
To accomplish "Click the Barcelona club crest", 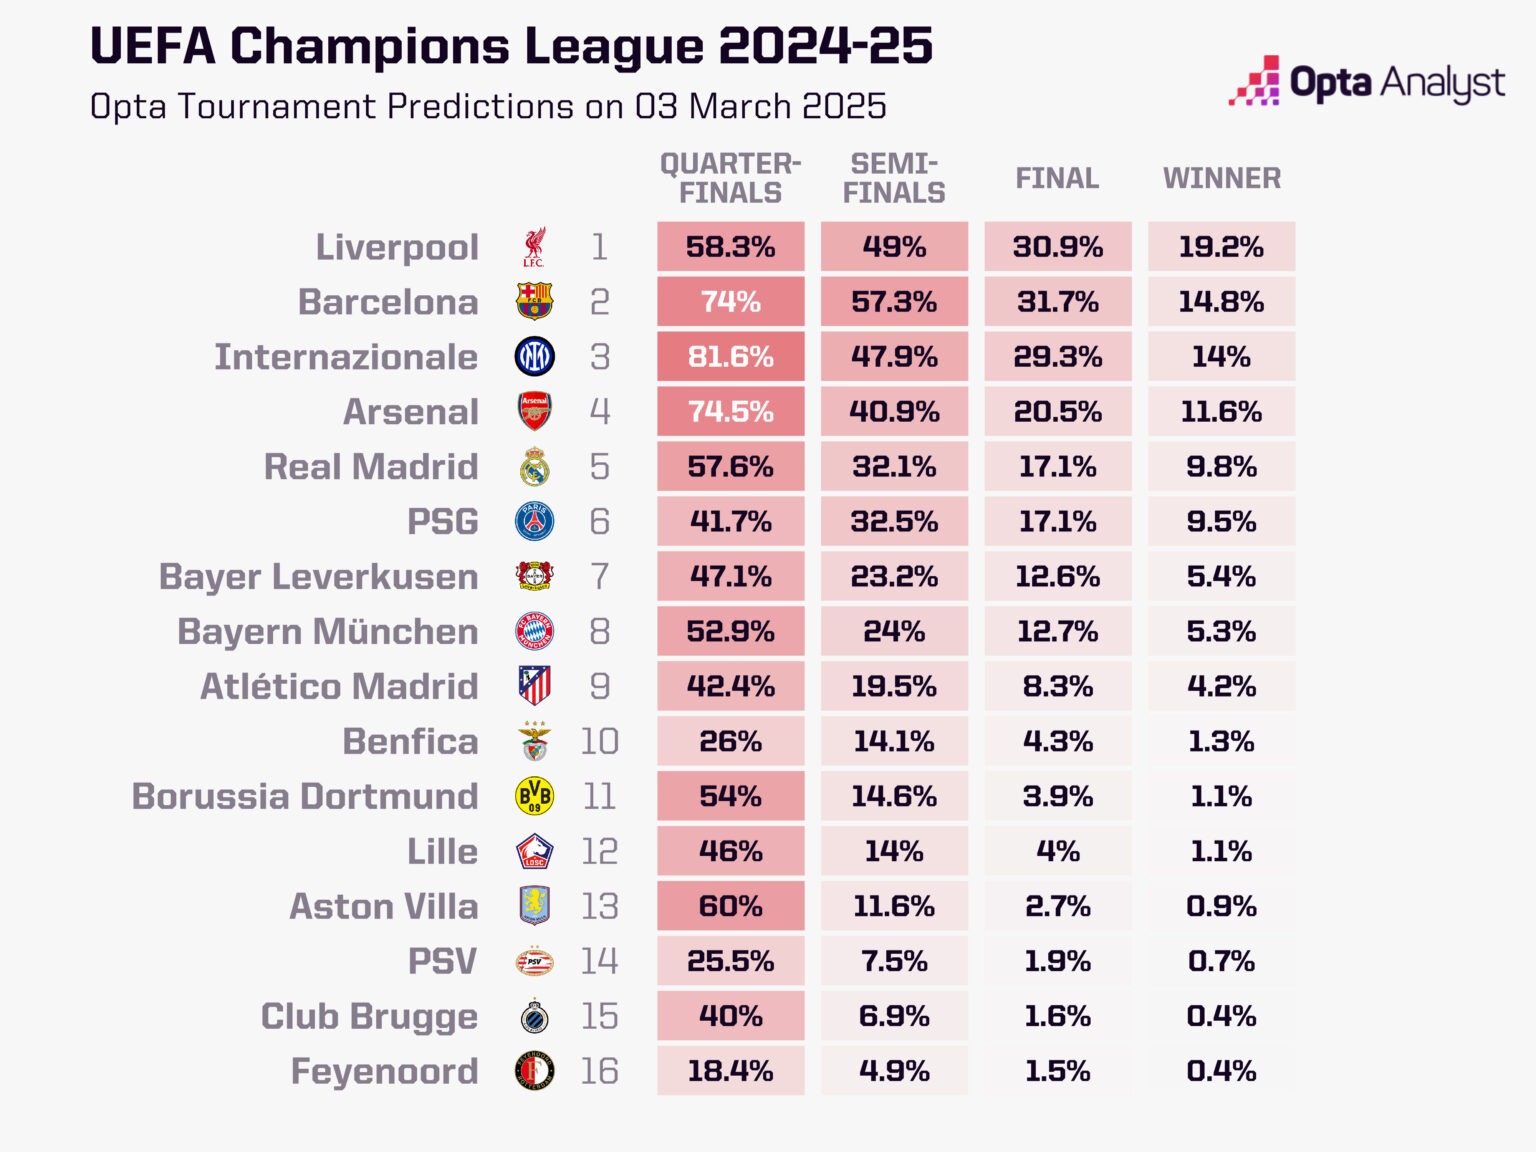I will coord(534,301).
